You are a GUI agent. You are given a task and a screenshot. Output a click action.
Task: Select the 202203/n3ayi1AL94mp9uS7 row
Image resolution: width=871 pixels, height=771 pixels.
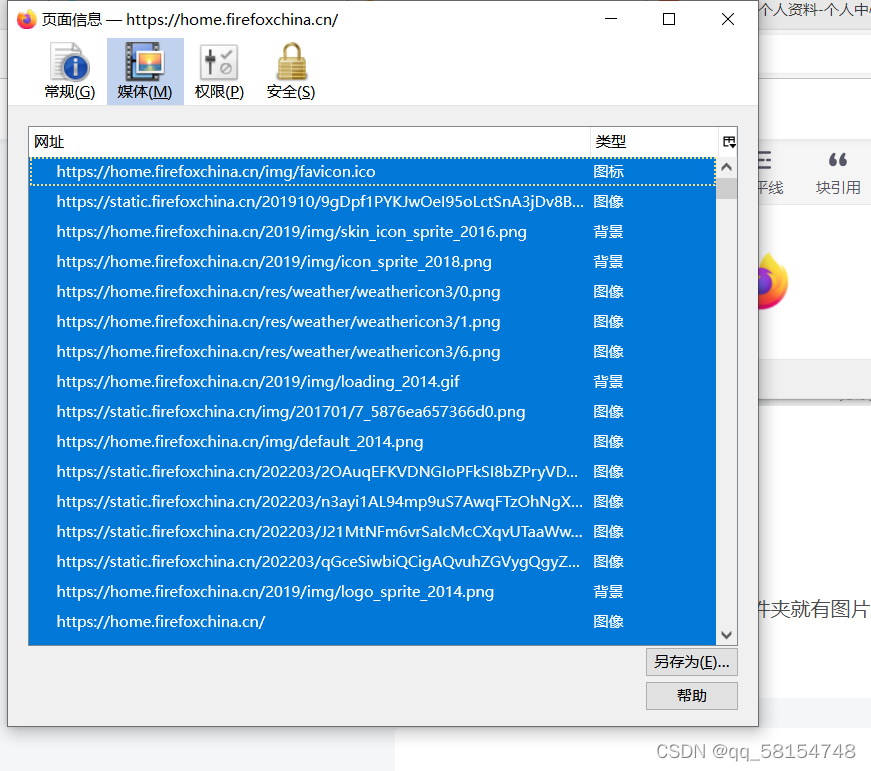pos(372,502)
